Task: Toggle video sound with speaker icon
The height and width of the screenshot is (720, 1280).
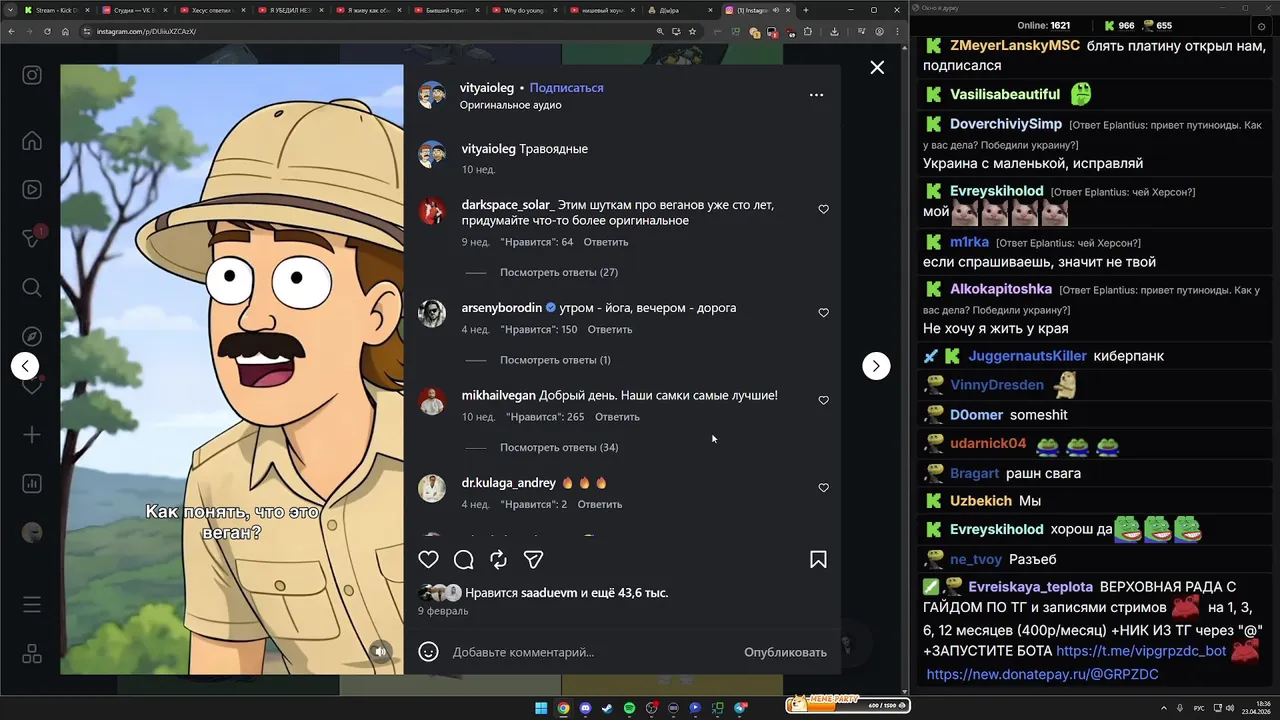Action: click(380, 651)
